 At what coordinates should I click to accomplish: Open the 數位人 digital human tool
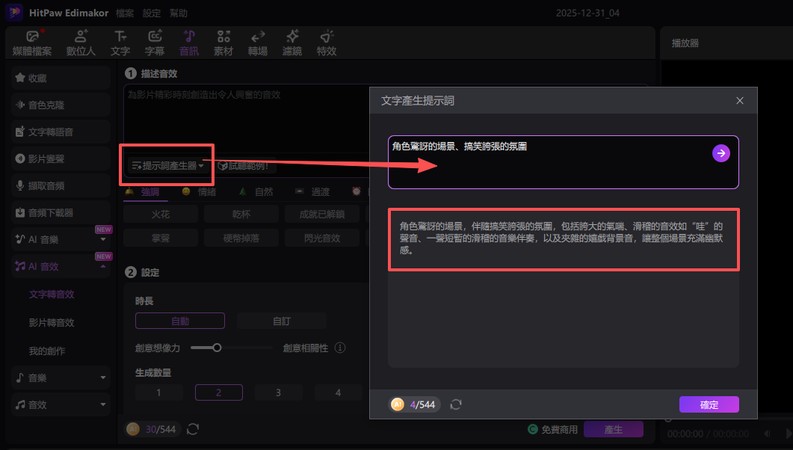(x=81, y=43)
